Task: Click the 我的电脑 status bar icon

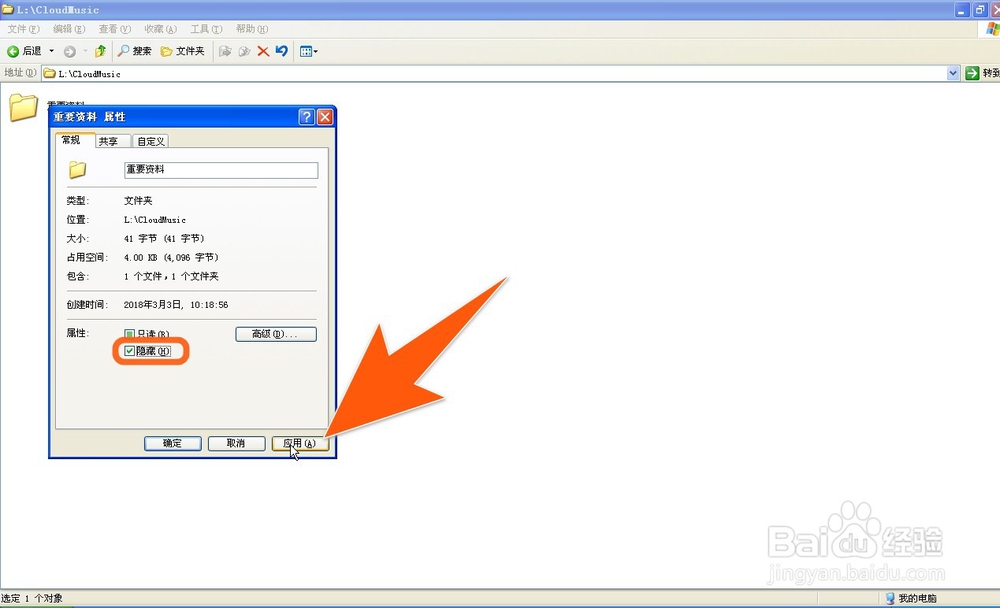Action: (890, 598)
